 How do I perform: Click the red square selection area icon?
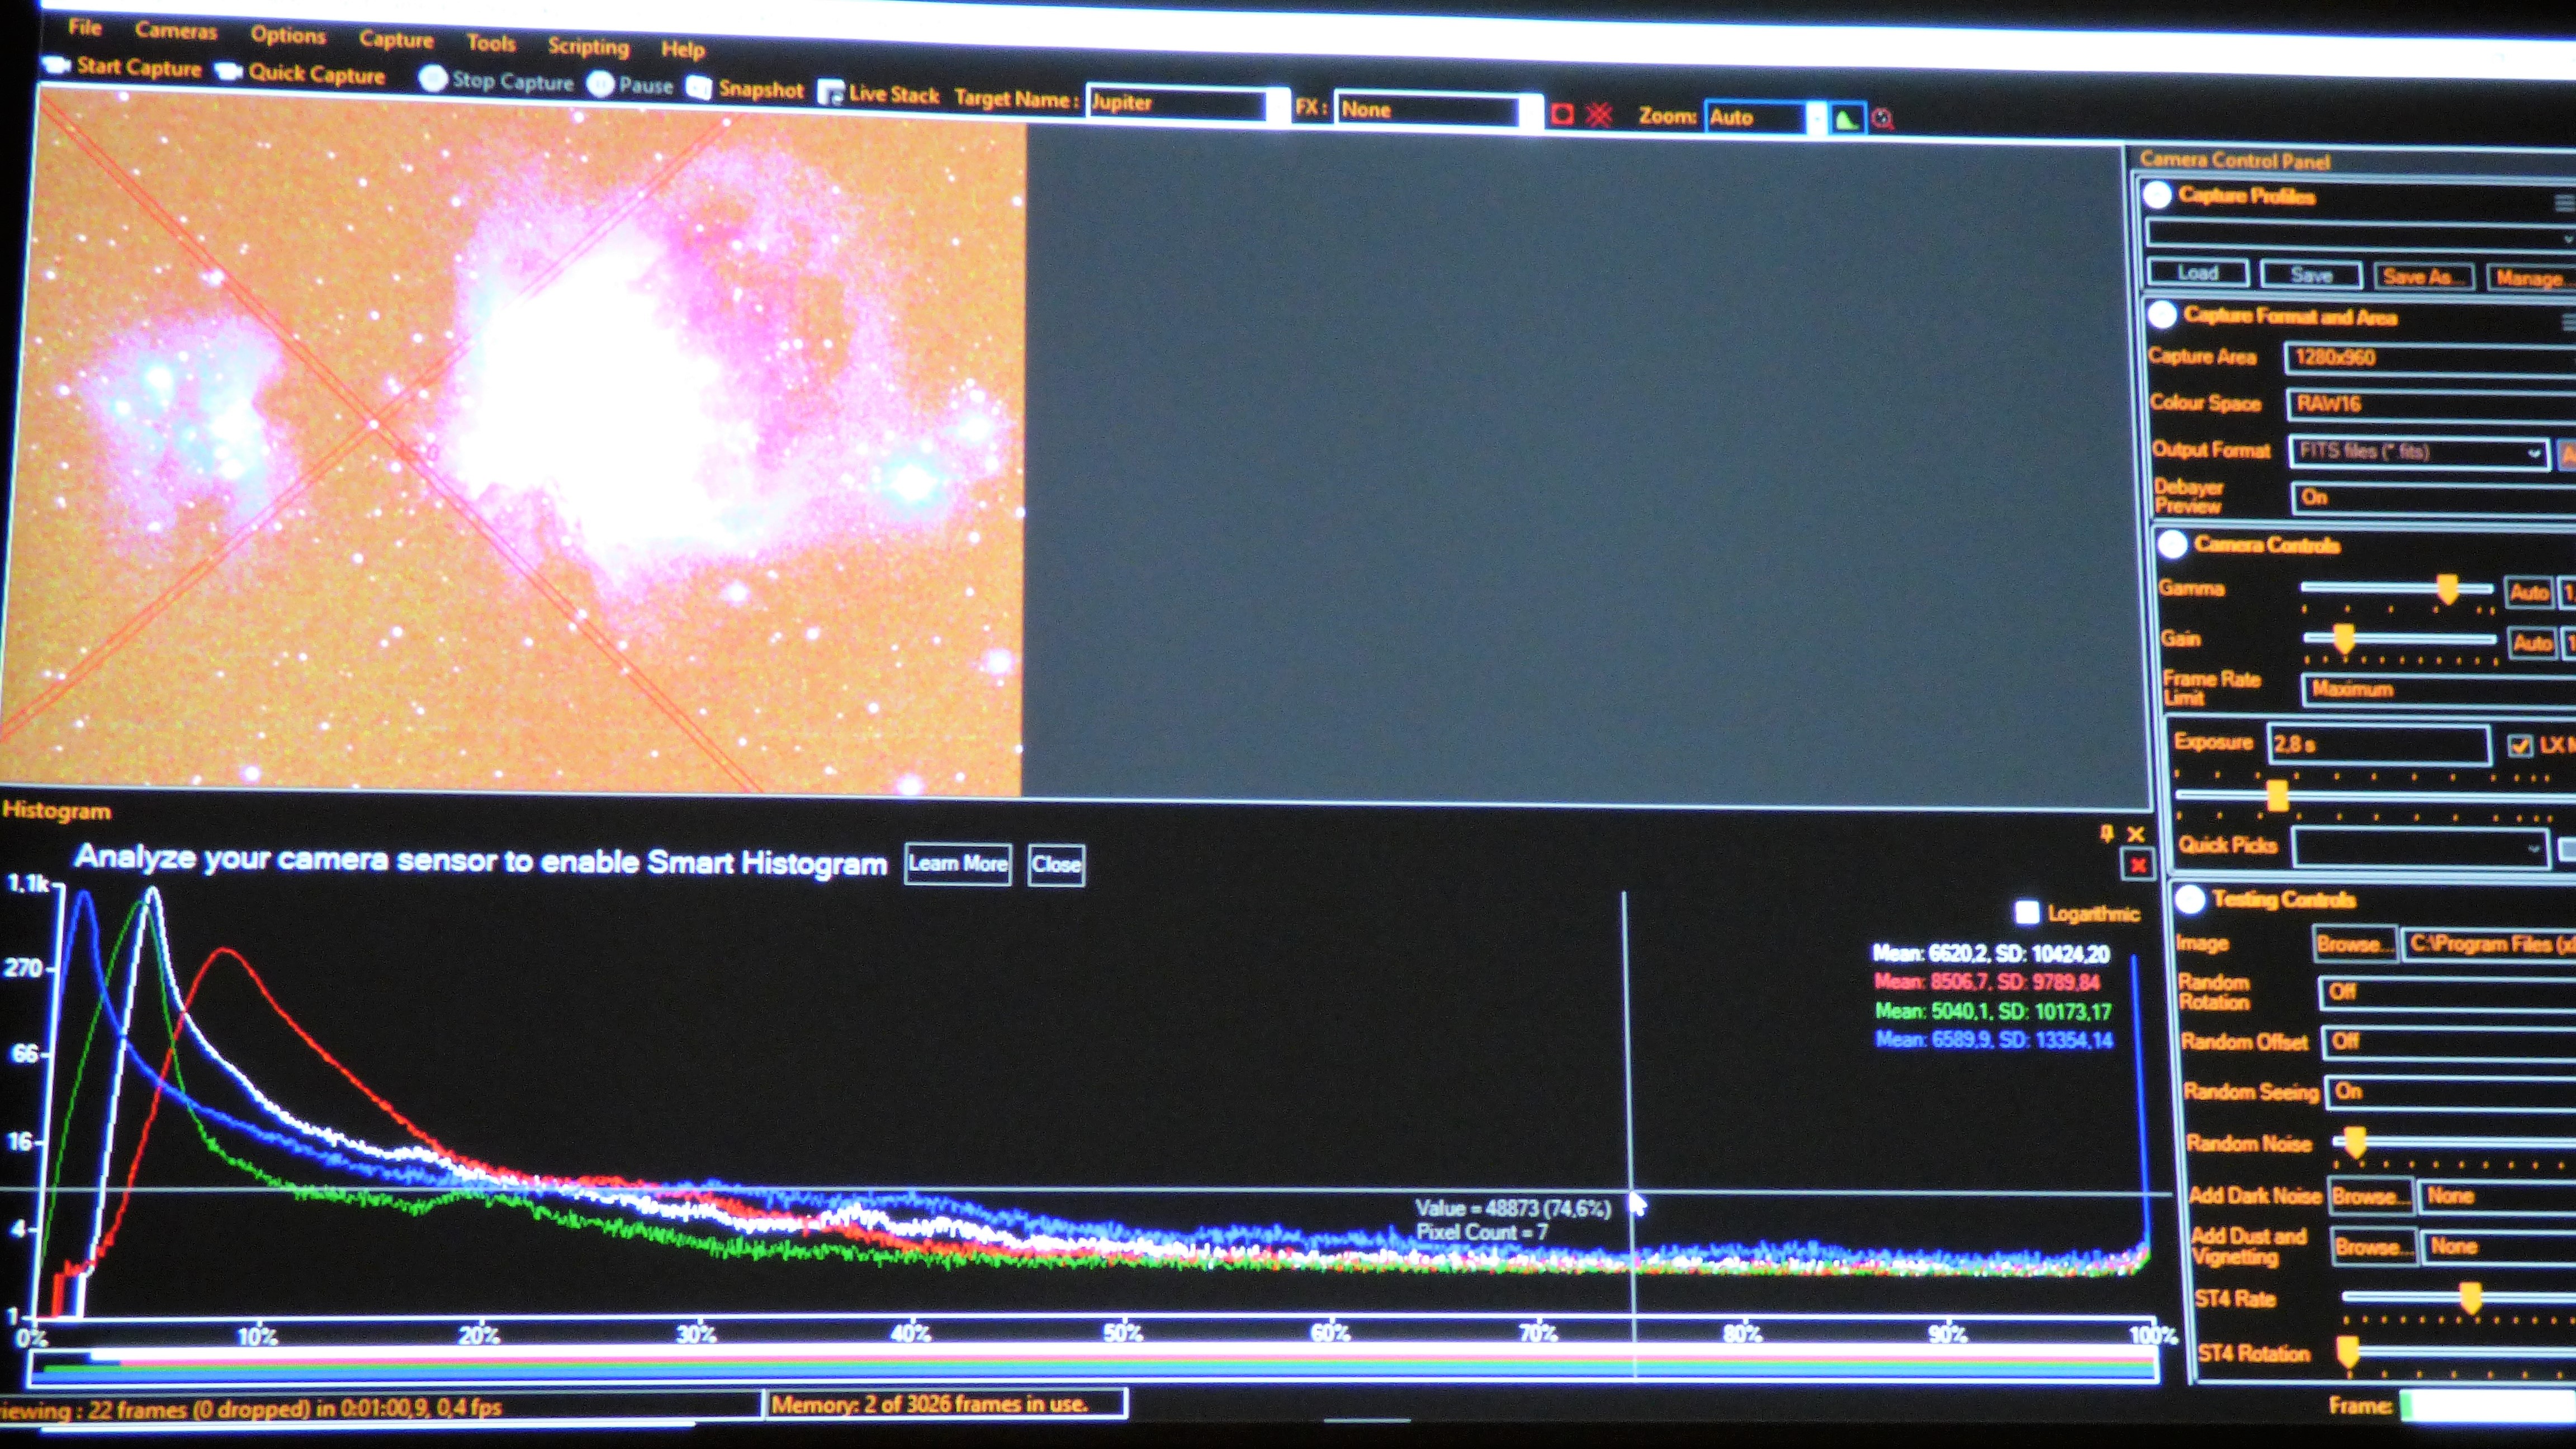[1562, 114]
